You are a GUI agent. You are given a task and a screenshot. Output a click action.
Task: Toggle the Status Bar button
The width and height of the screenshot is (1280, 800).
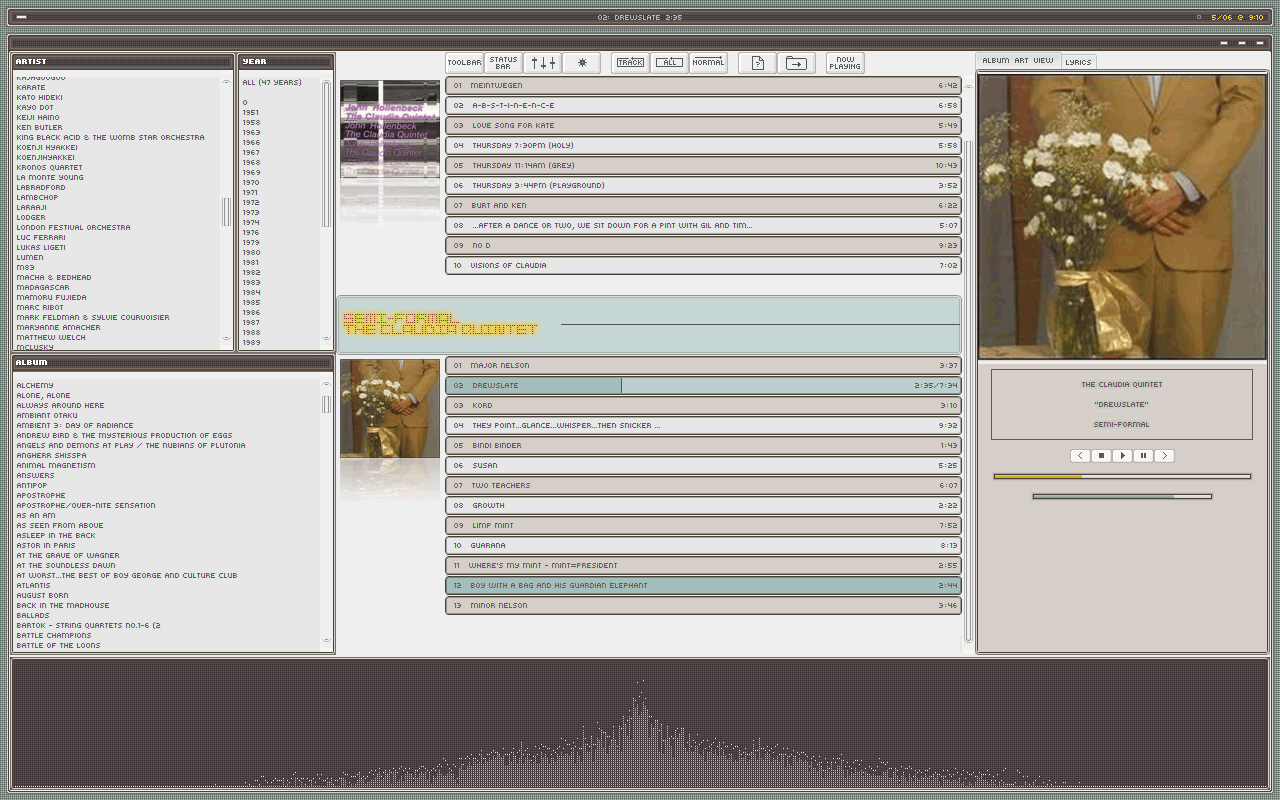[x=503, y=63]
